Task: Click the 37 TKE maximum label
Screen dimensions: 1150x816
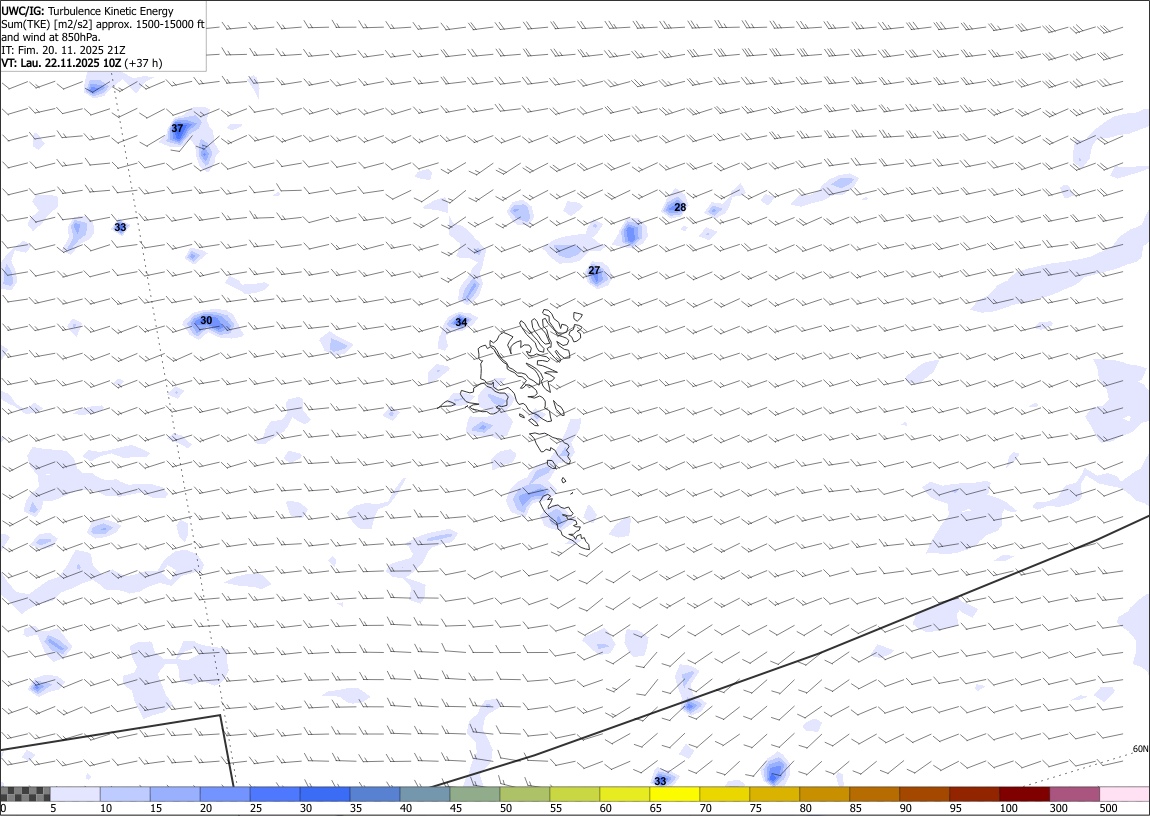Action: (177, 128)
